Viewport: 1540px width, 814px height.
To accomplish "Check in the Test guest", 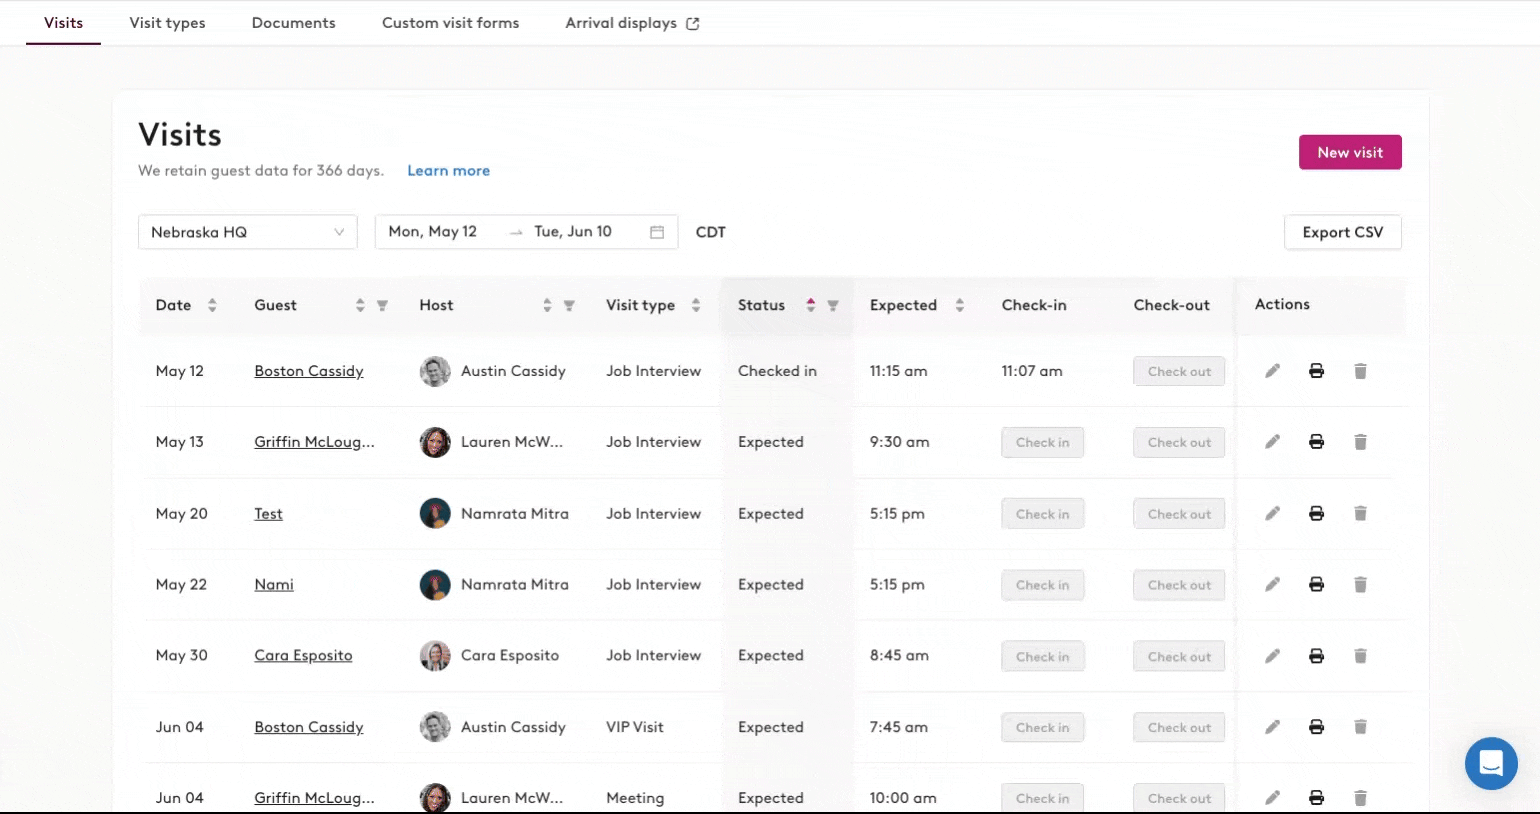I will (x=1043, y=514).
